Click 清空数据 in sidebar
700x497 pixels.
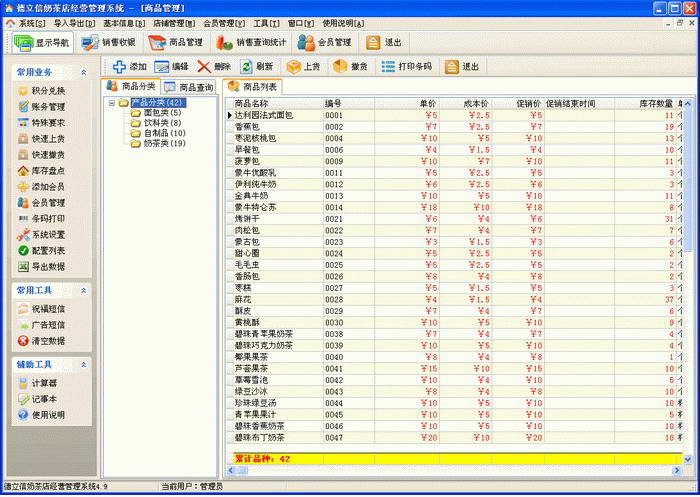coord(42,341)
